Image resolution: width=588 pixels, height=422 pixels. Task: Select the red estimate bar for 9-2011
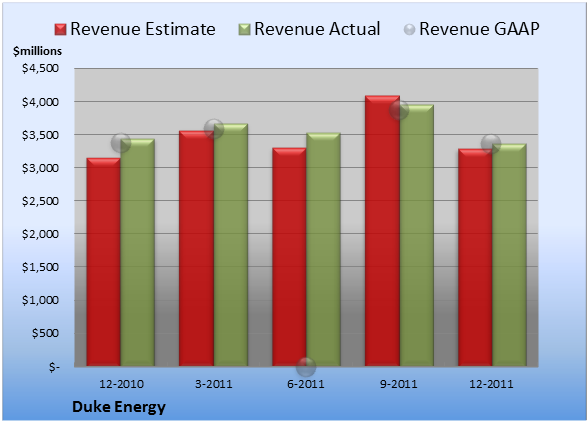[x=382, y=231]
